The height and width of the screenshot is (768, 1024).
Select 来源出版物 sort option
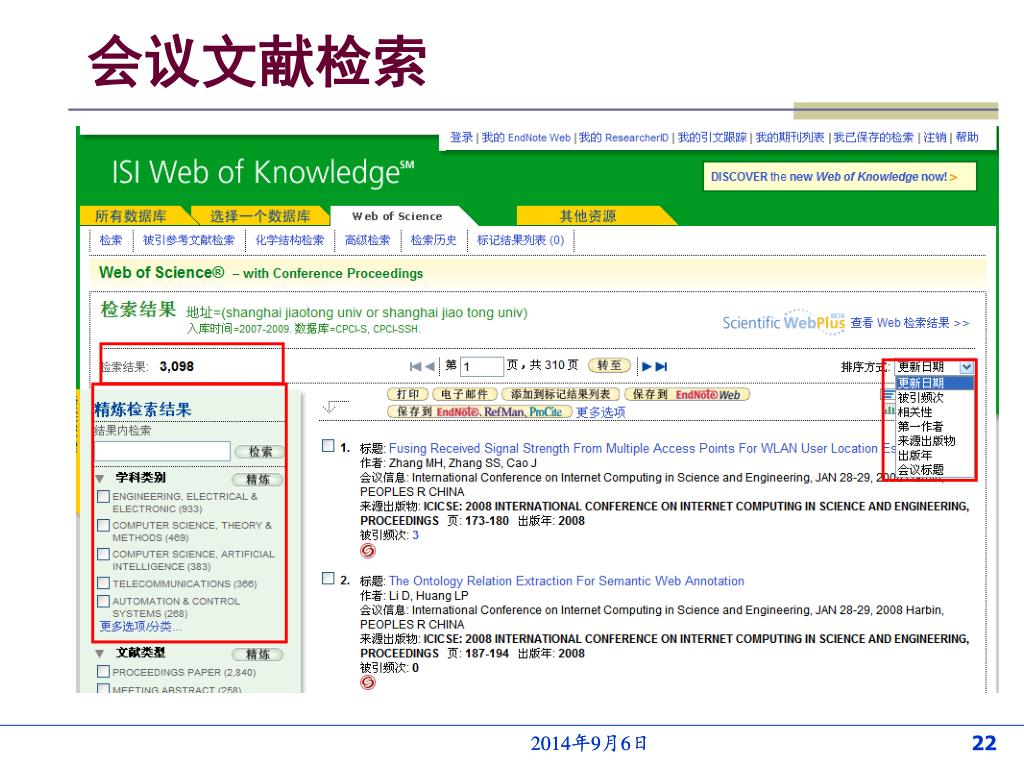coord(926,441)
